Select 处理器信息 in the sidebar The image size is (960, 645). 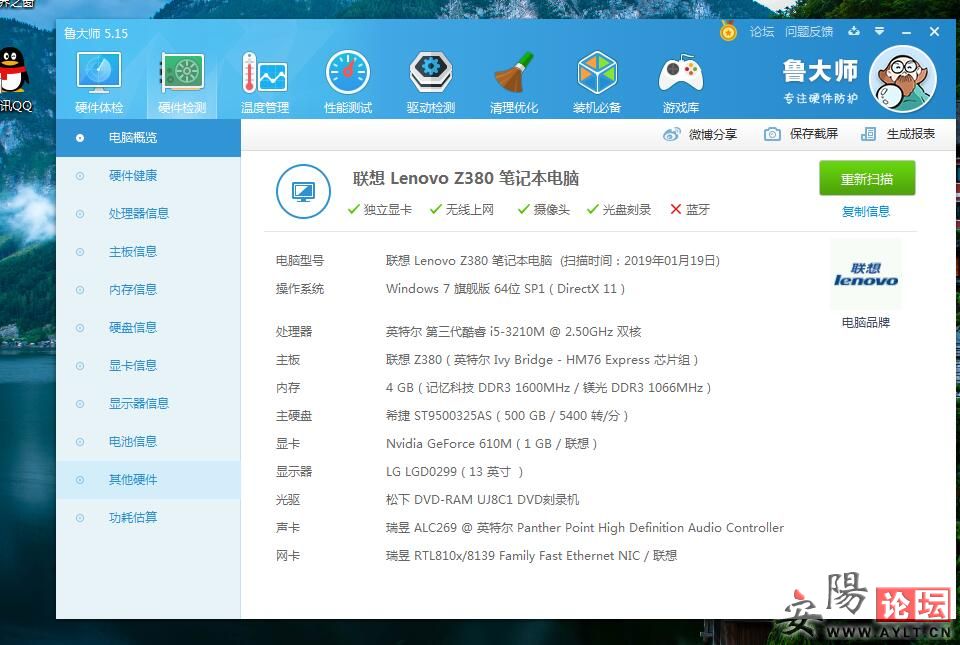coord(148,214)
